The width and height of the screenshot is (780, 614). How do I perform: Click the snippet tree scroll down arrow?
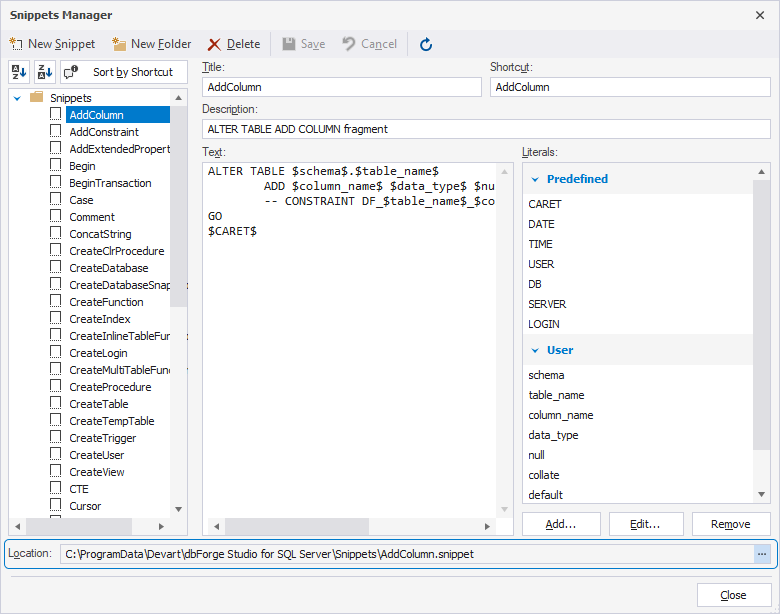(179, 509)
